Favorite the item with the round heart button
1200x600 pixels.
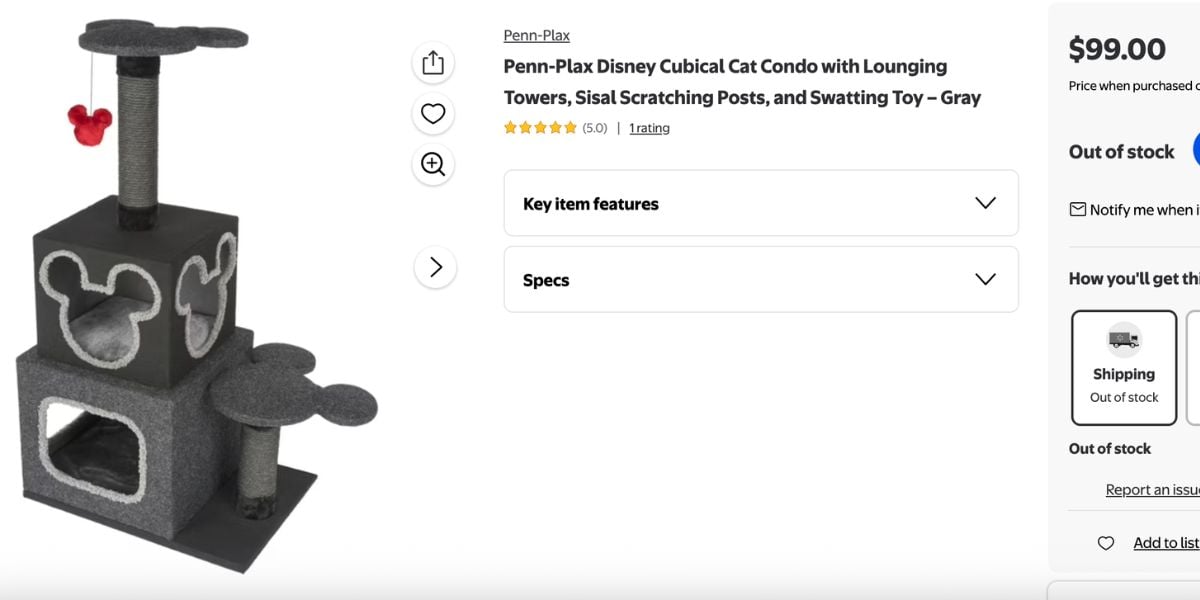433,114
